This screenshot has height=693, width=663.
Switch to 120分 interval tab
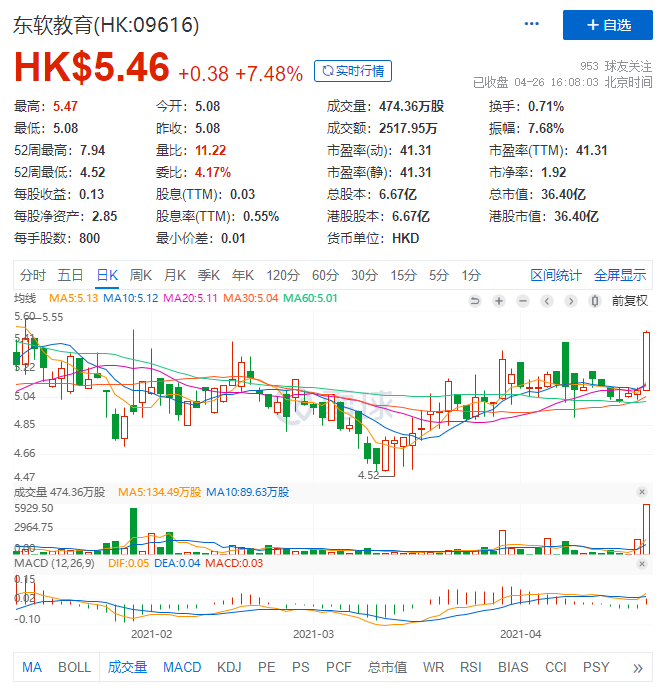283,275
